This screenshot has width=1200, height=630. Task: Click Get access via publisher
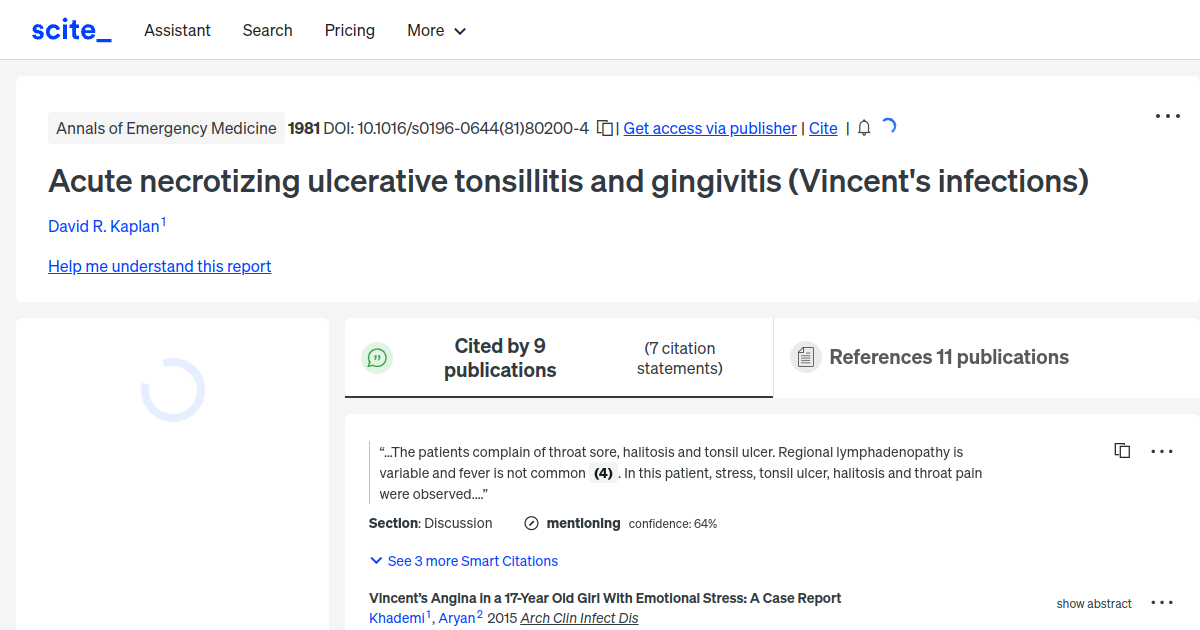tap(709, 128)
